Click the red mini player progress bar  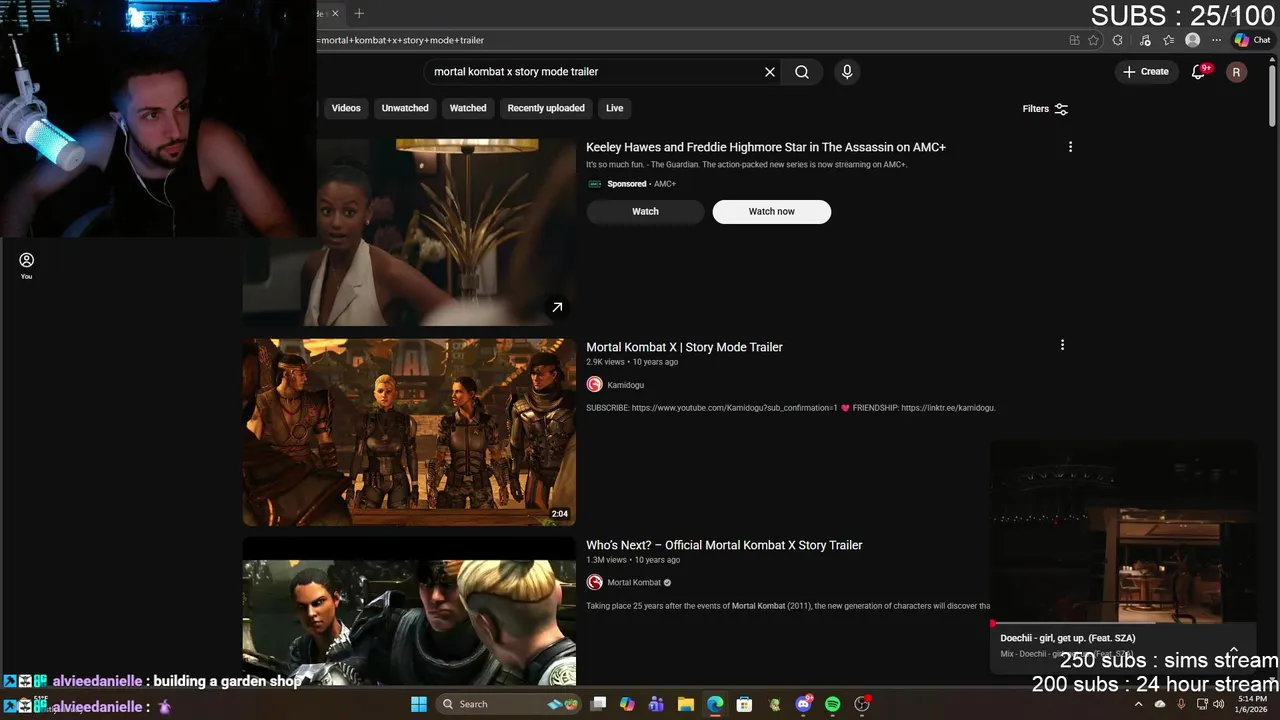1123,624
